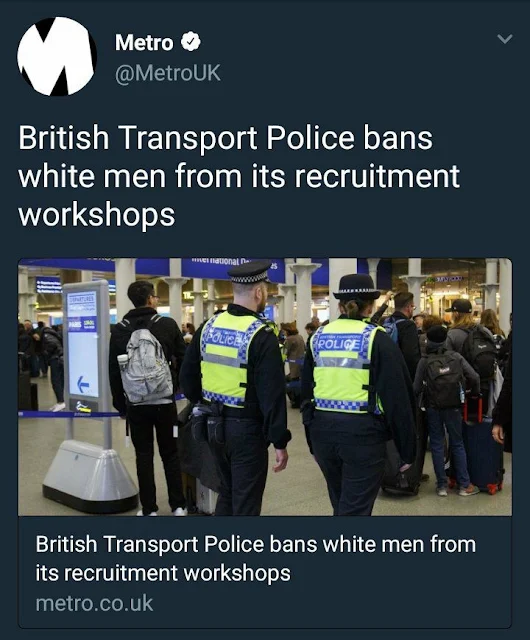This screenshot has width=530, height=640.
Task: Click the blue arrow sign in the photo
Action: [83, 384]
